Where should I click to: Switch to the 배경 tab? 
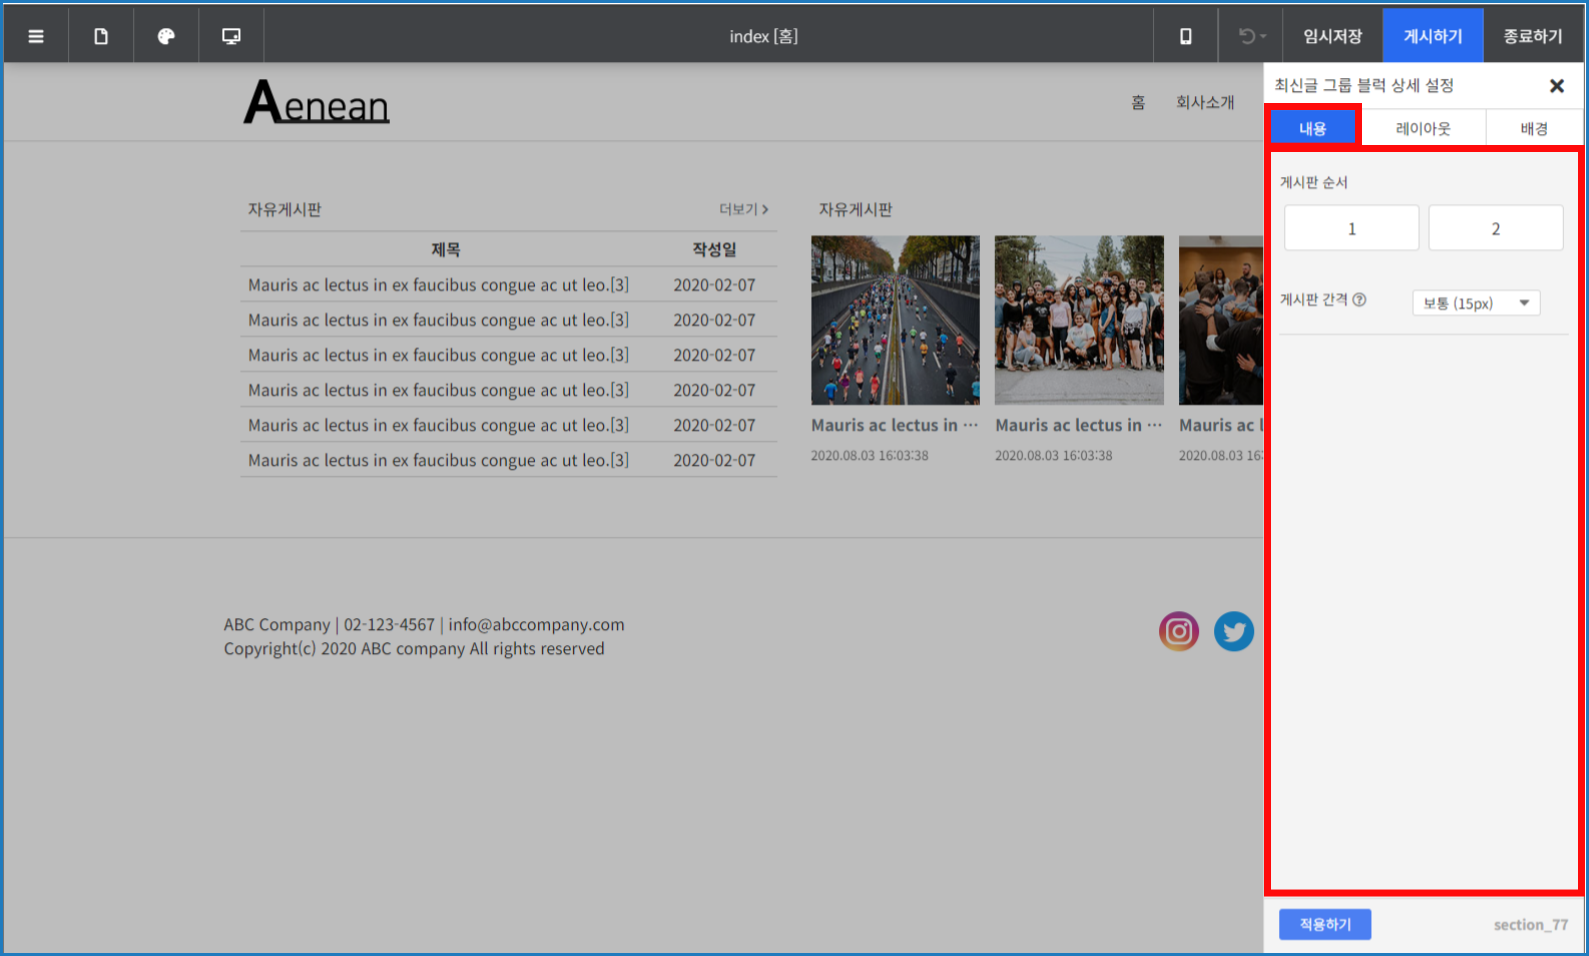1533,129
